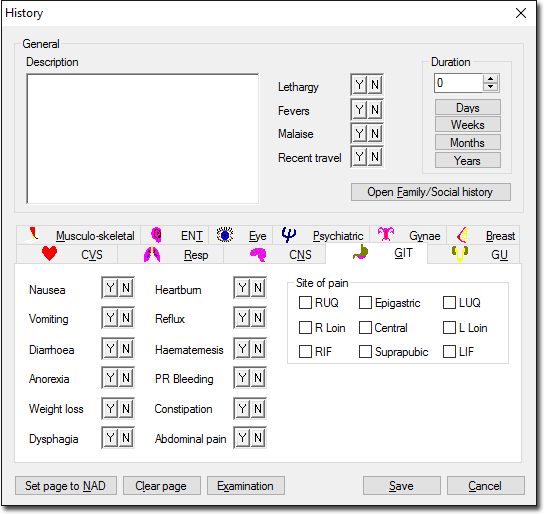Click the kidneys GU icon

click(x=460, y=254)
